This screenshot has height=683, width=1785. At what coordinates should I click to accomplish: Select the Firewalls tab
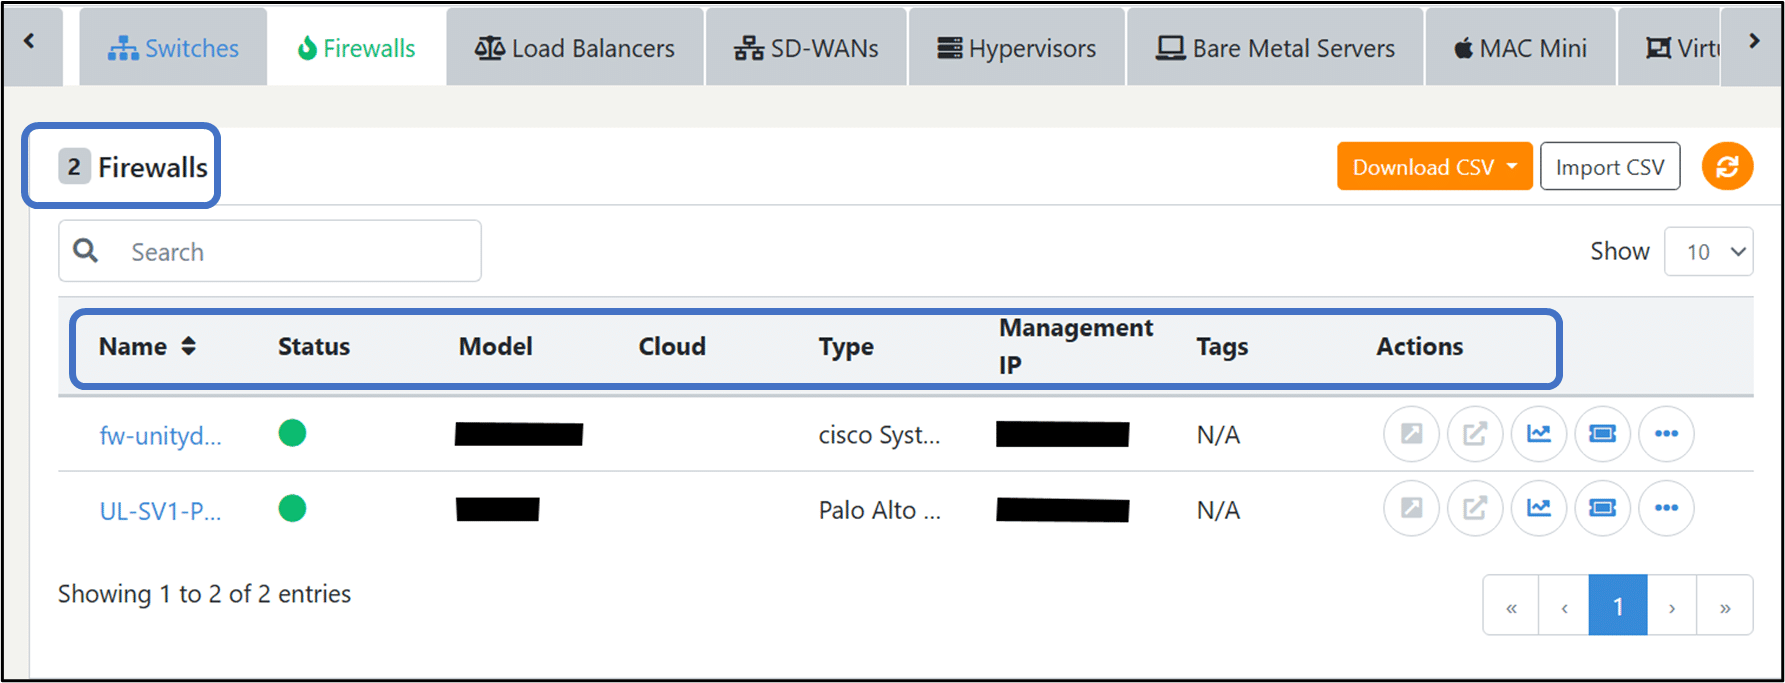[x=356, y=48]
